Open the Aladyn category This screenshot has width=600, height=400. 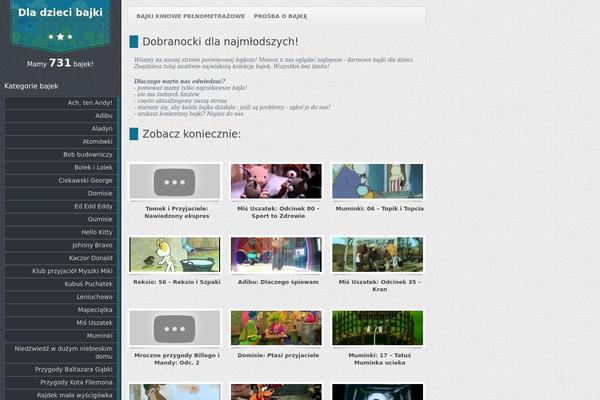tap(61, 129)
